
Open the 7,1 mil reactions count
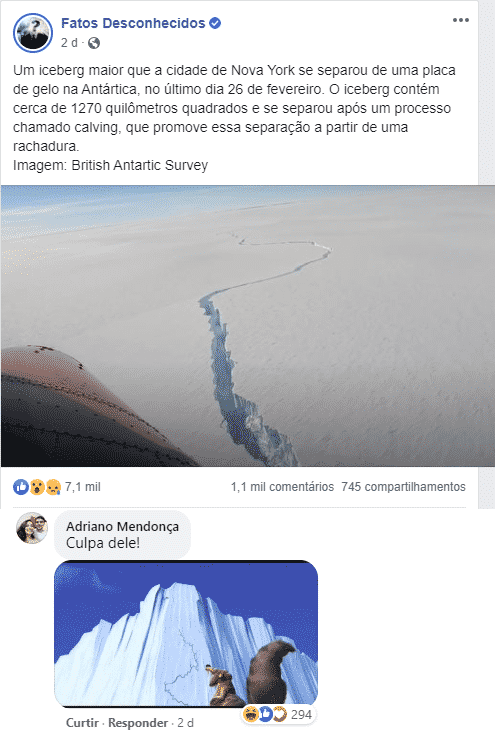83,487
